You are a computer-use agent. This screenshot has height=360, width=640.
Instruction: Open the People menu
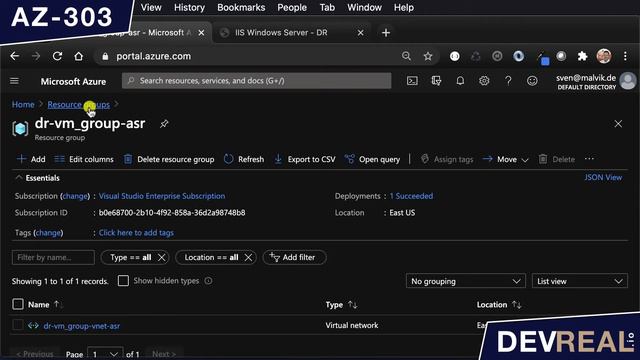point(292,7)
